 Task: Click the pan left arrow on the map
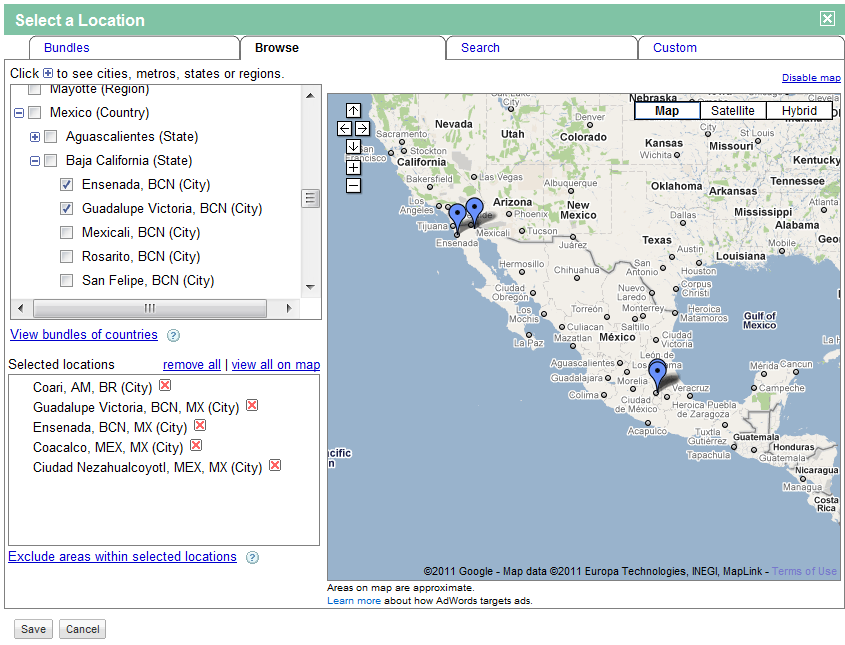343,128
